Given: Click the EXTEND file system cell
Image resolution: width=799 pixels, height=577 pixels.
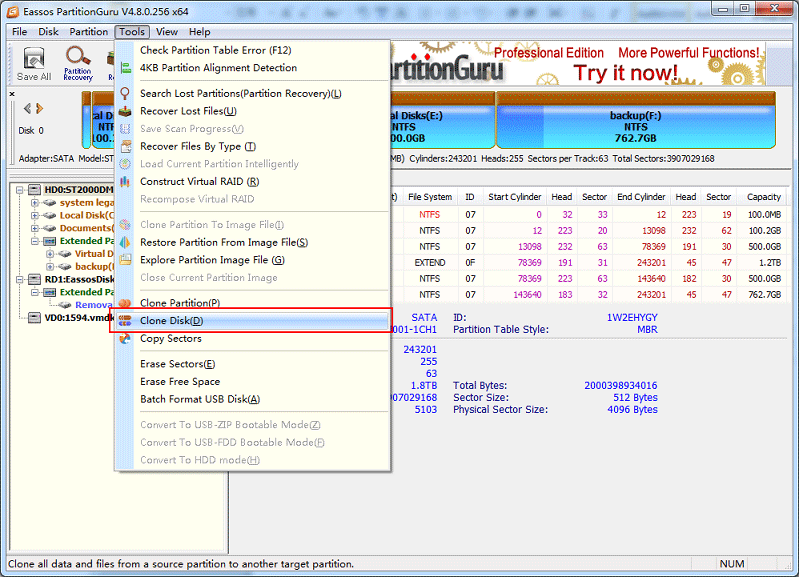Looking at the screenshot, I should [x=430, y=263].
